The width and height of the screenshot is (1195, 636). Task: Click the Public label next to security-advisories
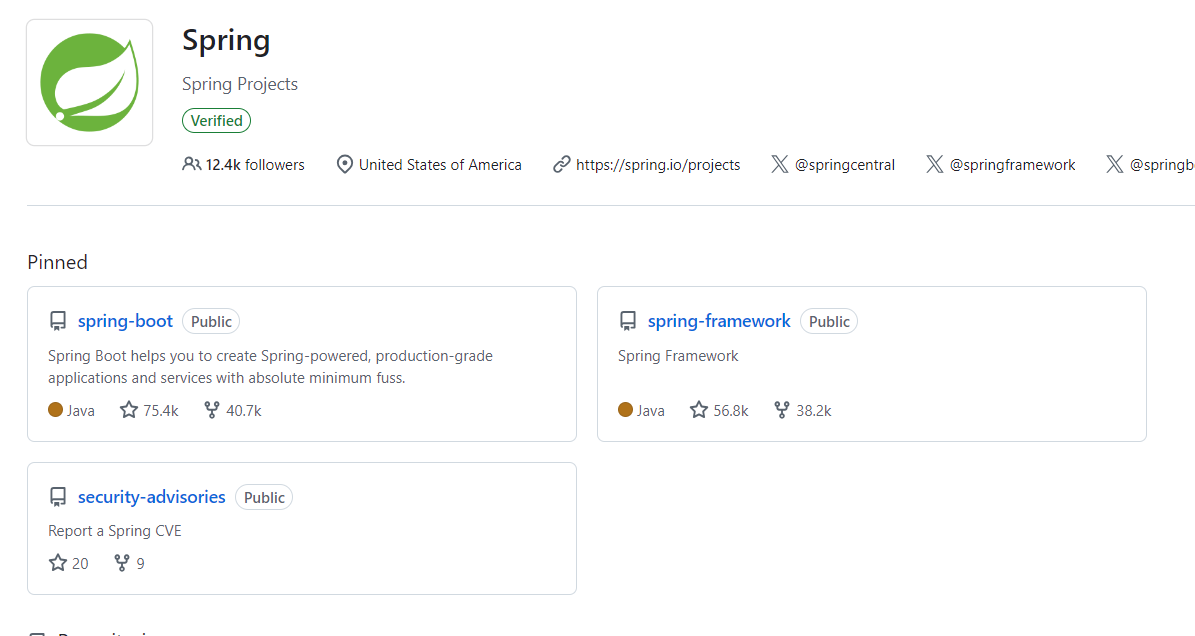tap(264, 497)
